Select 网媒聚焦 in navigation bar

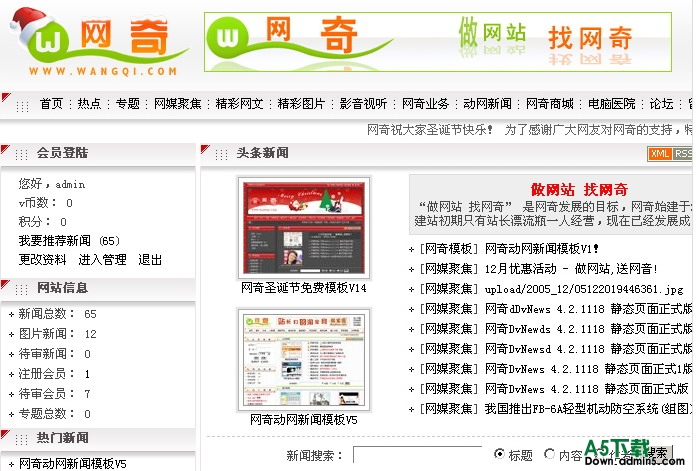(178, 104)
